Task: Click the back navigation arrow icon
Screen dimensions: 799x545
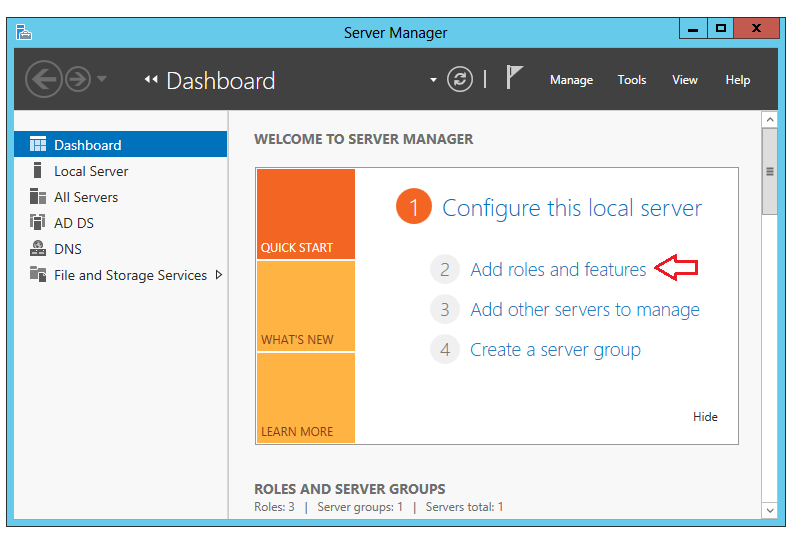Action: (44, 79)
